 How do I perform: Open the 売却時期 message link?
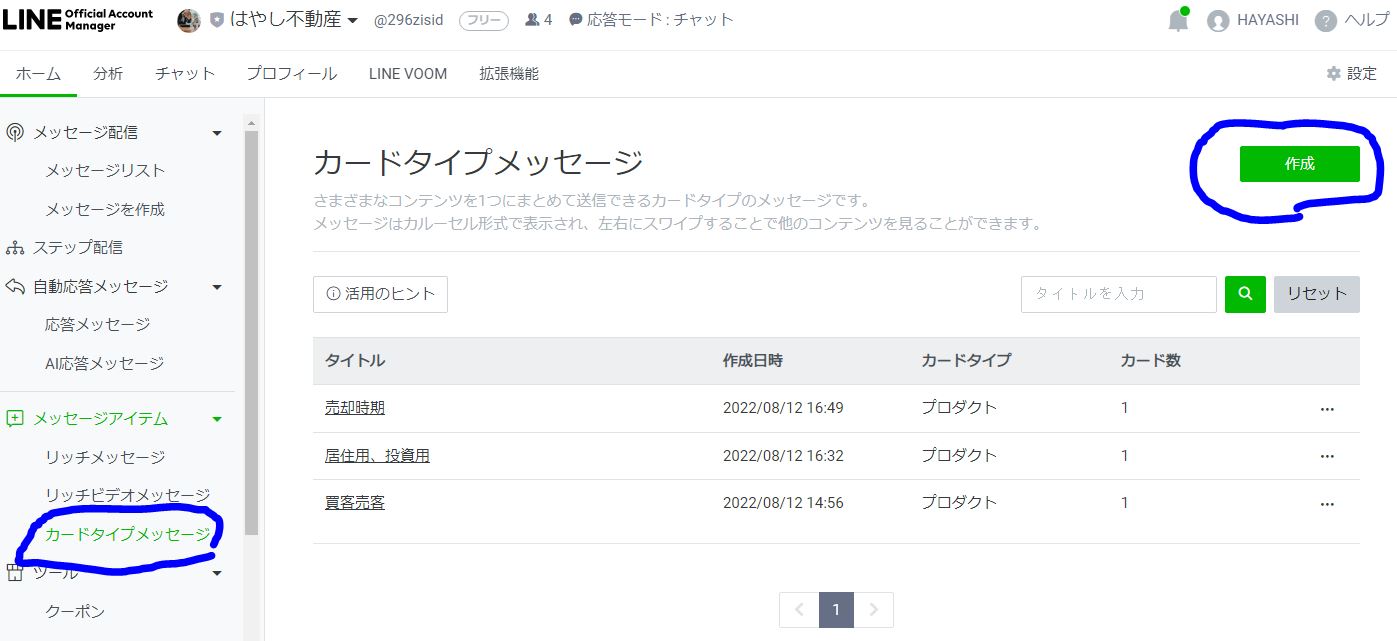pyautogui.click(x=355, y=408)
